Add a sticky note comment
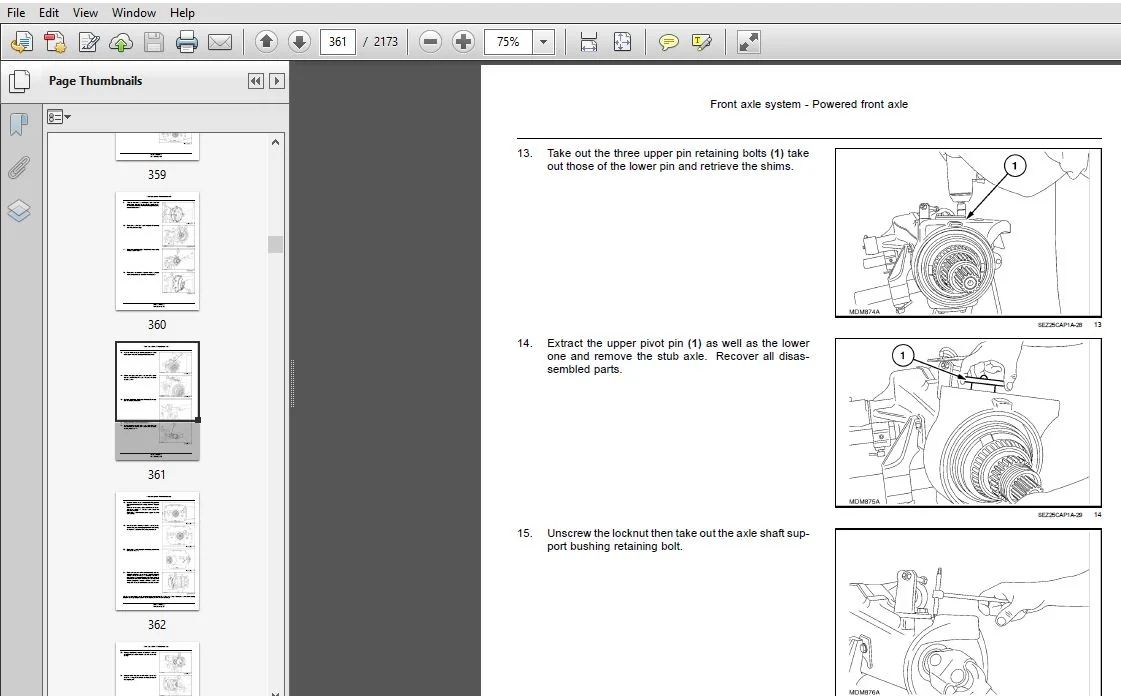1121x696 pixels. (x=668, y=42)
